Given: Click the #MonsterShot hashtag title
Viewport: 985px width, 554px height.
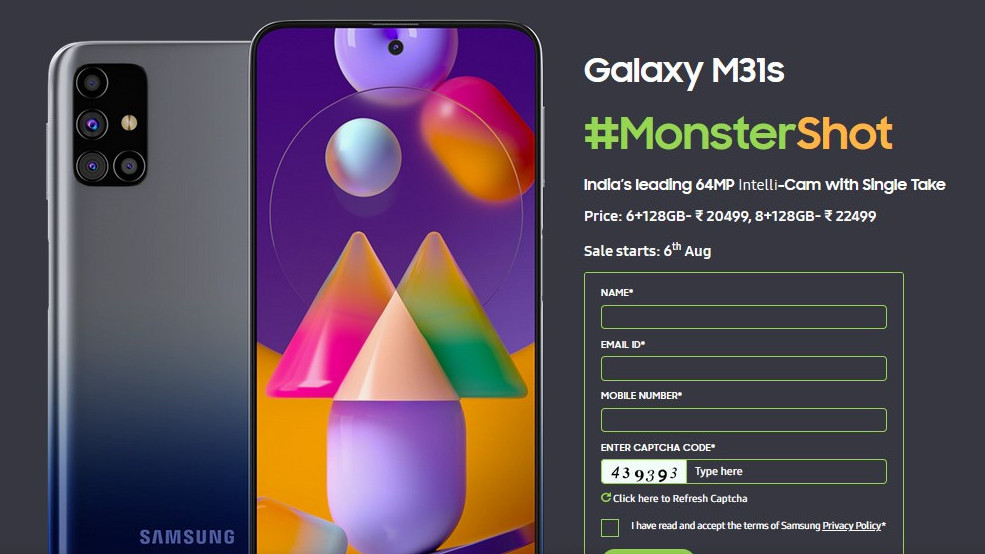Looking at the screenshot, I should [739, 133].
